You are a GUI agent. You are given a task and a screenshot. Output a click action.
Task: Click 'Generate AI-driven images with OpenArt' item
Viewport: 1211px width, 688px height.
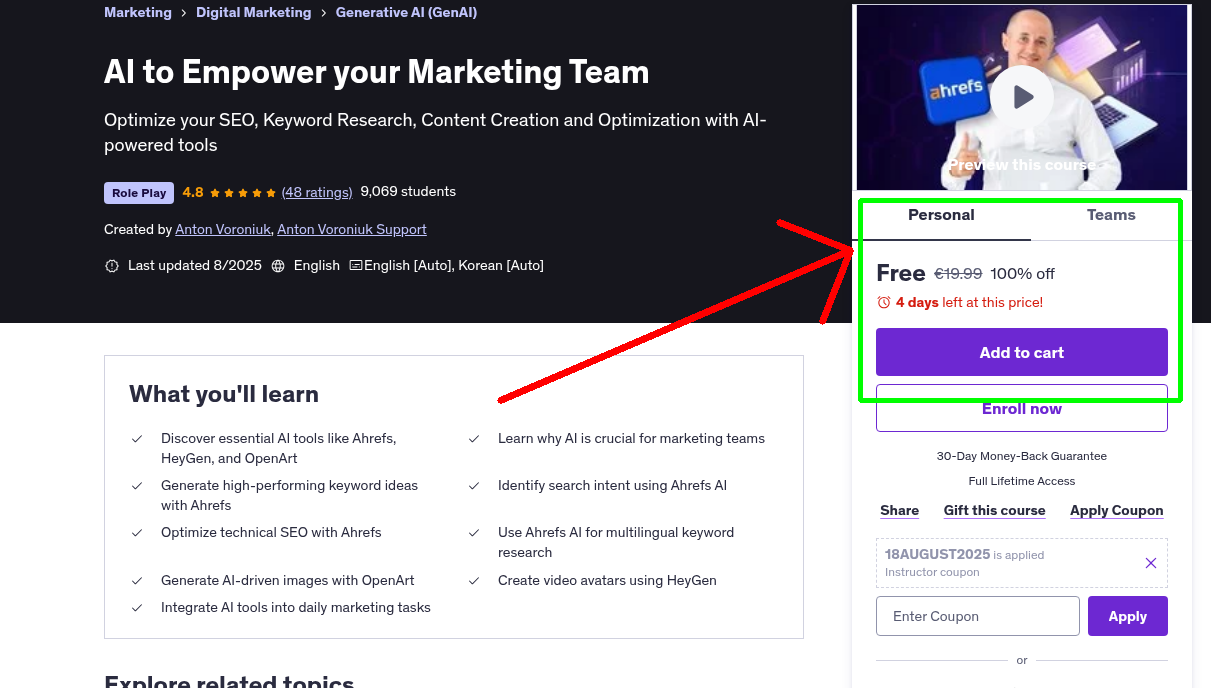pyautogui.click(x=287, y=580)
